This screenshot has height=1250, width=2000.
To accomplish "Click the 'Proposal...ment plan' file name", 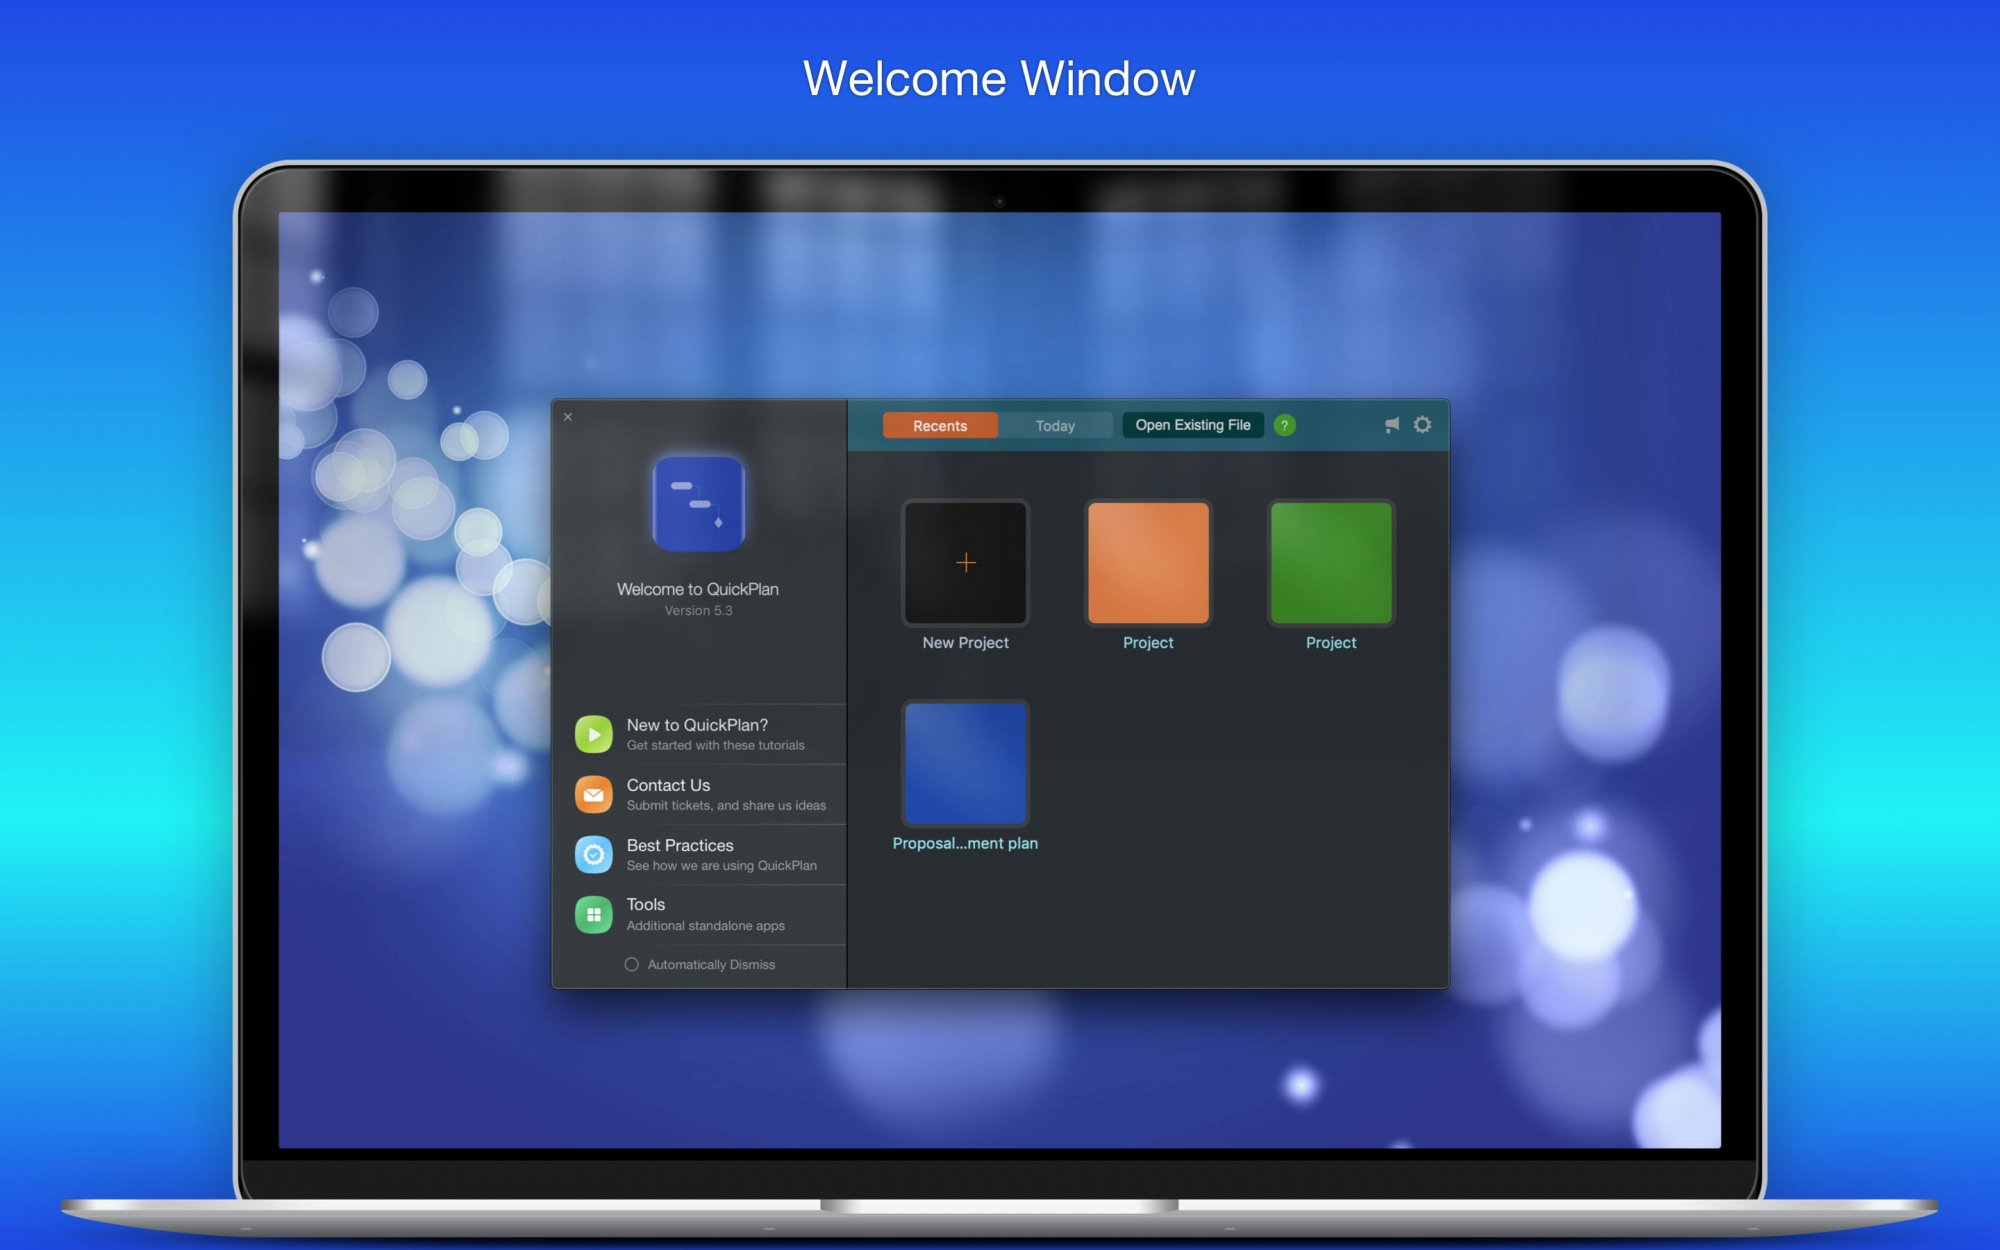I will pos(966,844).
